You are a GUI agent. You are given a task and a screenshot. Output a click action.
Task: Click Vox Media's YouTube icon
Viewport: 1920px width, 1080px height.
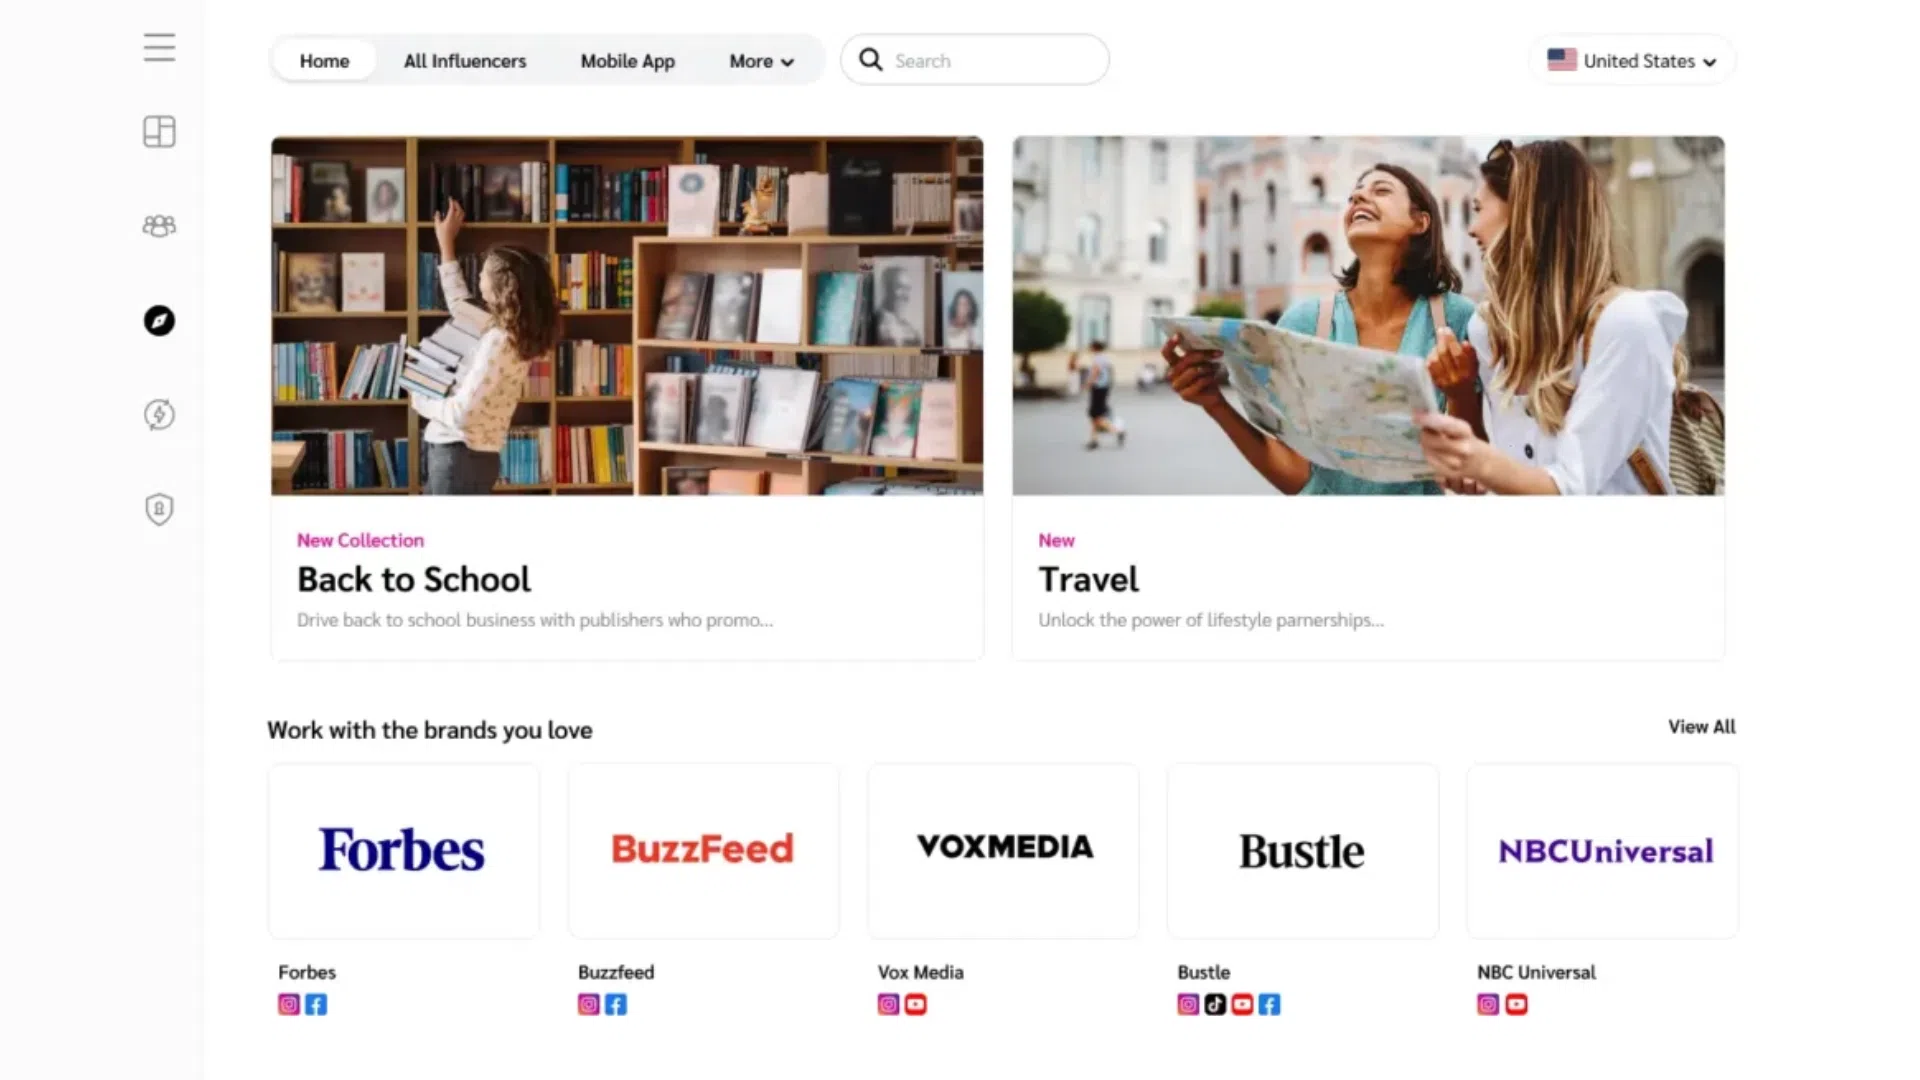tap(916, 1004)
